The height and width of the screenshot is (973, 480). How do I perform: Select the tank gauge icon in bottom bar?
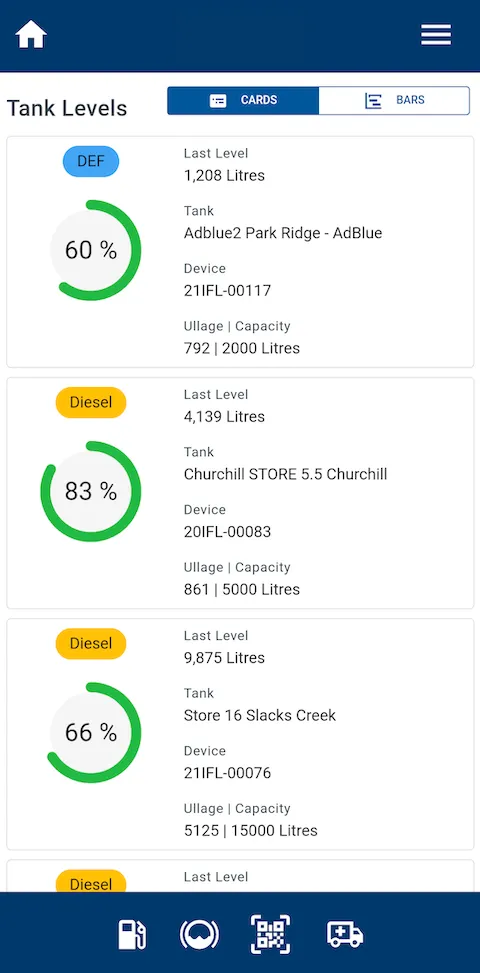point(199,935)
